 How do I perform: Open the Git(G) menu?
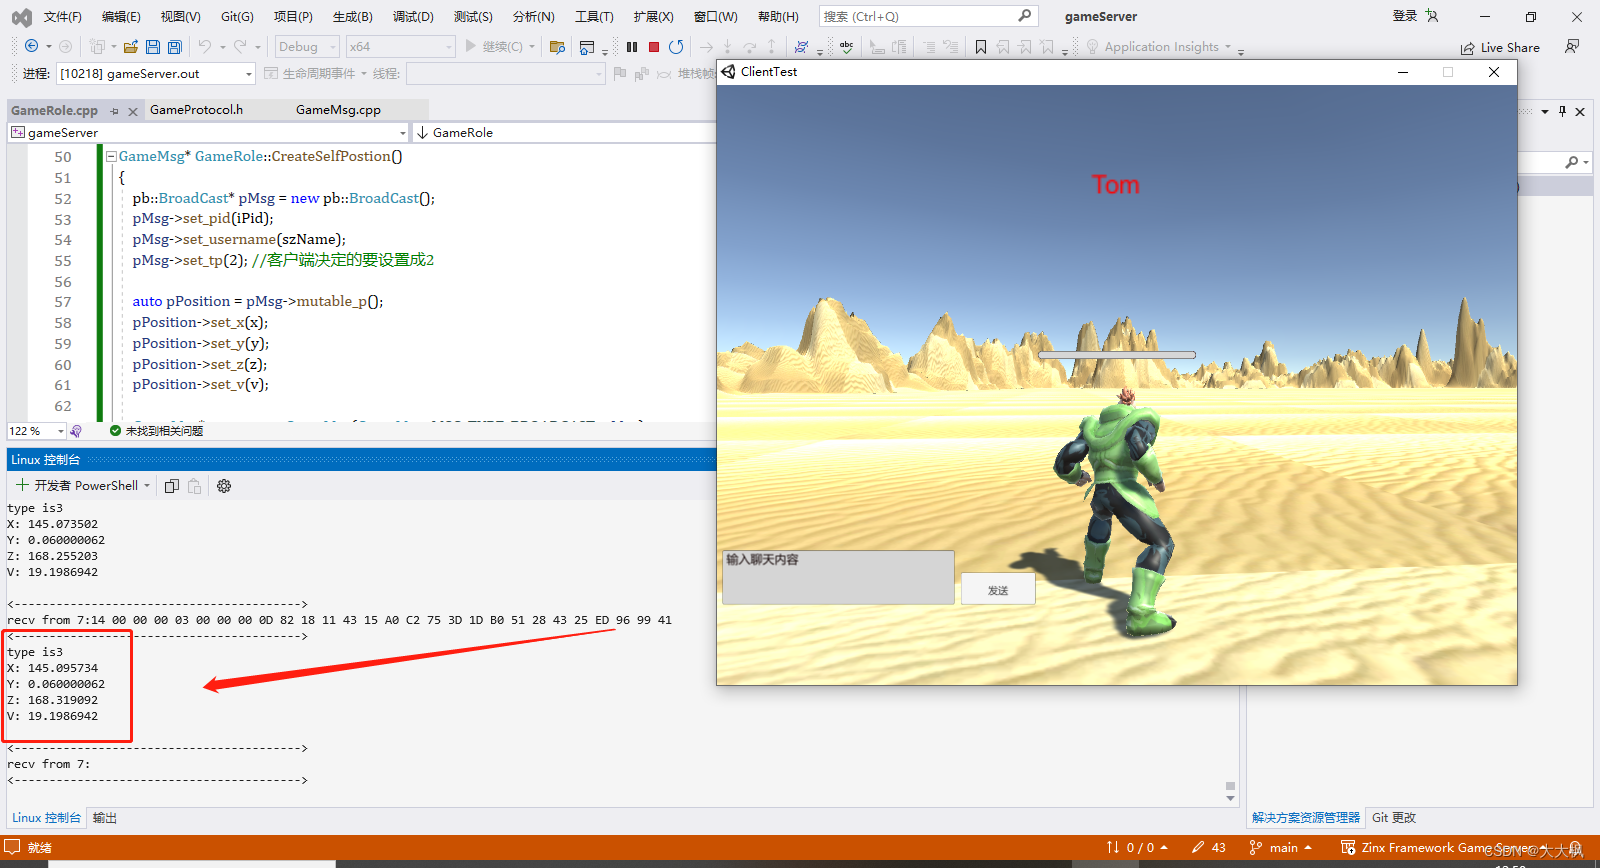(237, 17)
